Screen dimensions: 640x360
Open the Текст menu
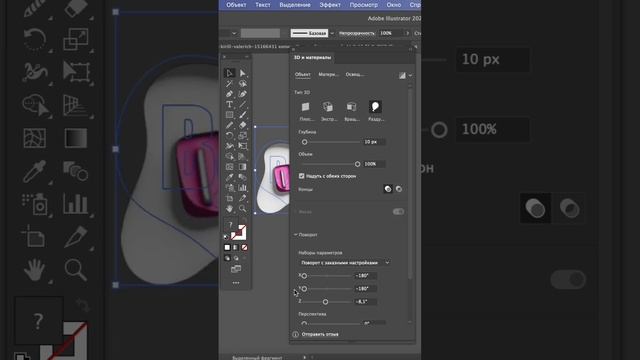[x=263, y=5]
